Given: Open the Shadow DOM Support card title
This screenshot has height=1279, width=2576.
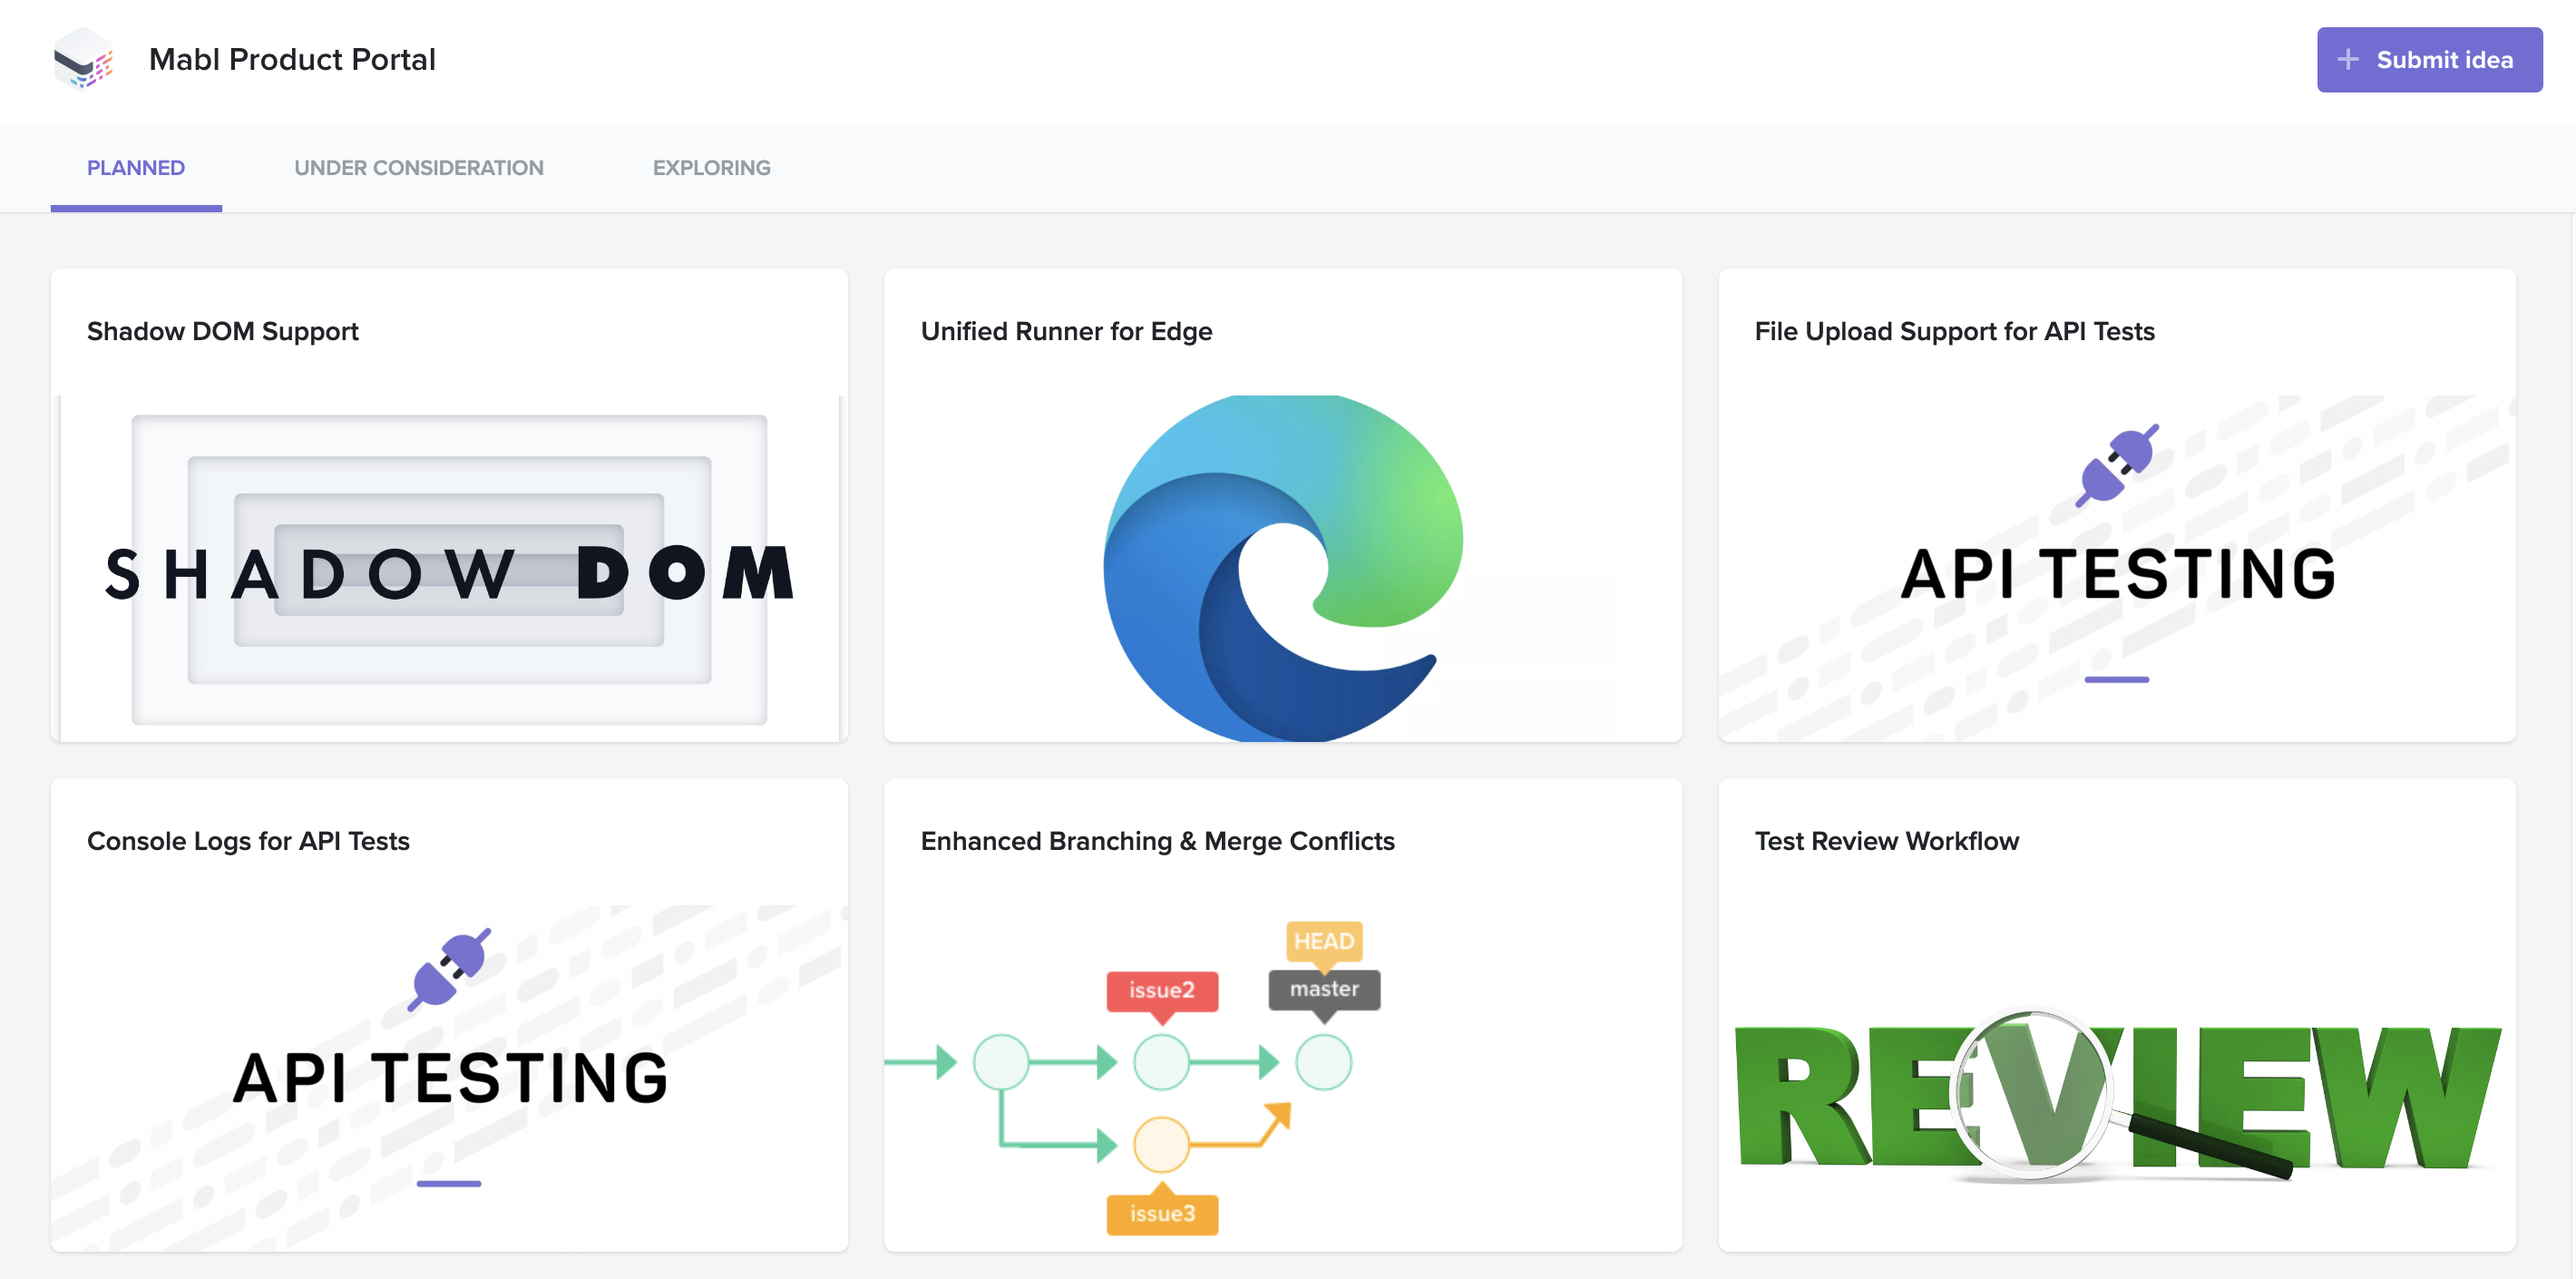Looking at the screenshot, I should (x=223, y=331).
